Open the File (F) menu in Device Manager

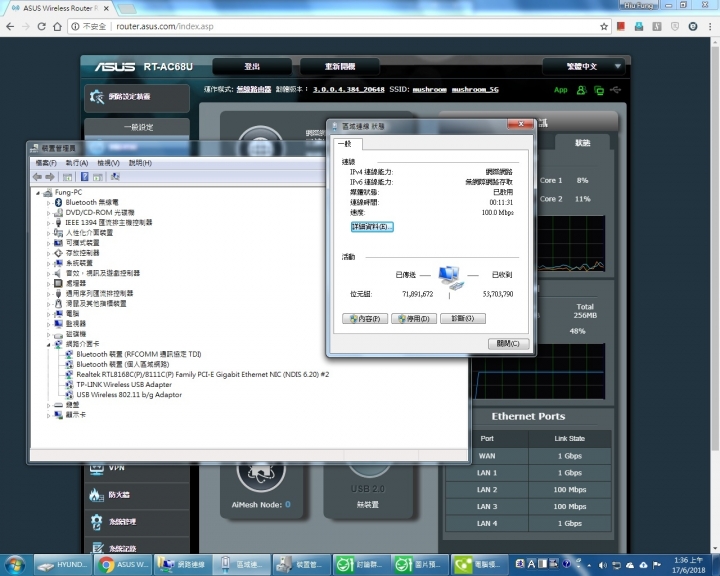tap(46, 163)
